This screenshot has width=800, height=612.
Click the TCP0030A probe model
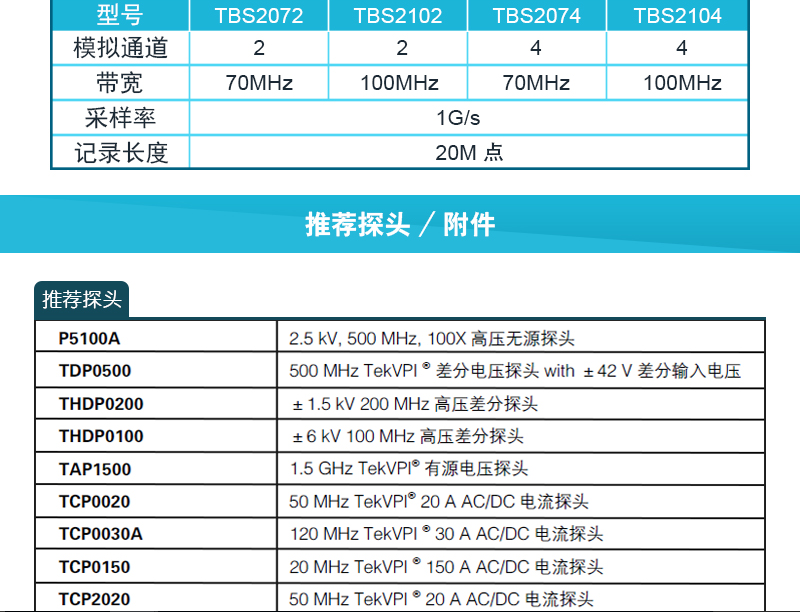click(x=101, y=534)
